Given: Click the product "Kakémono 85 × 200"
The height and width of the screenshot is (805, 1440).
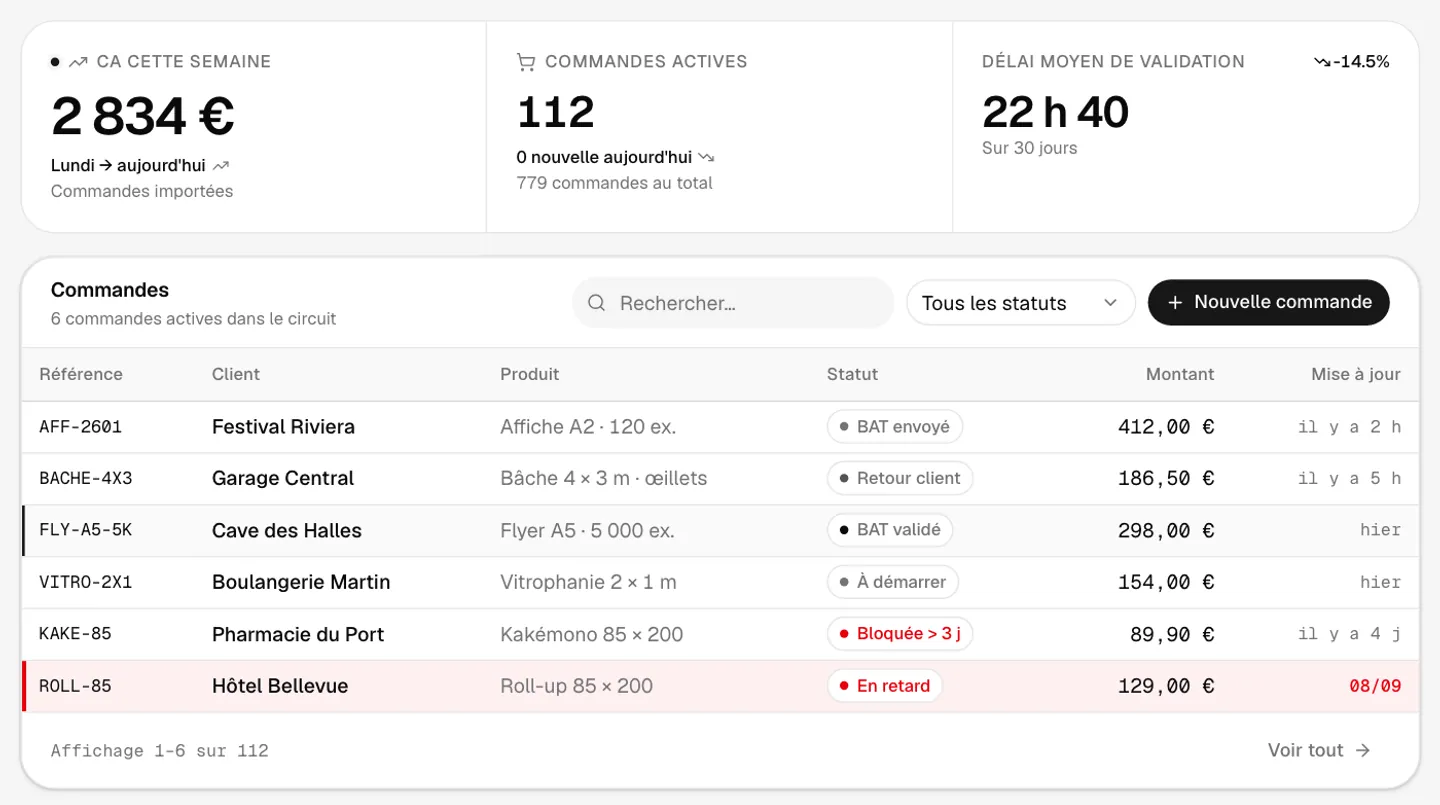Looking at the screenshot, I should (x=592, y=634).
